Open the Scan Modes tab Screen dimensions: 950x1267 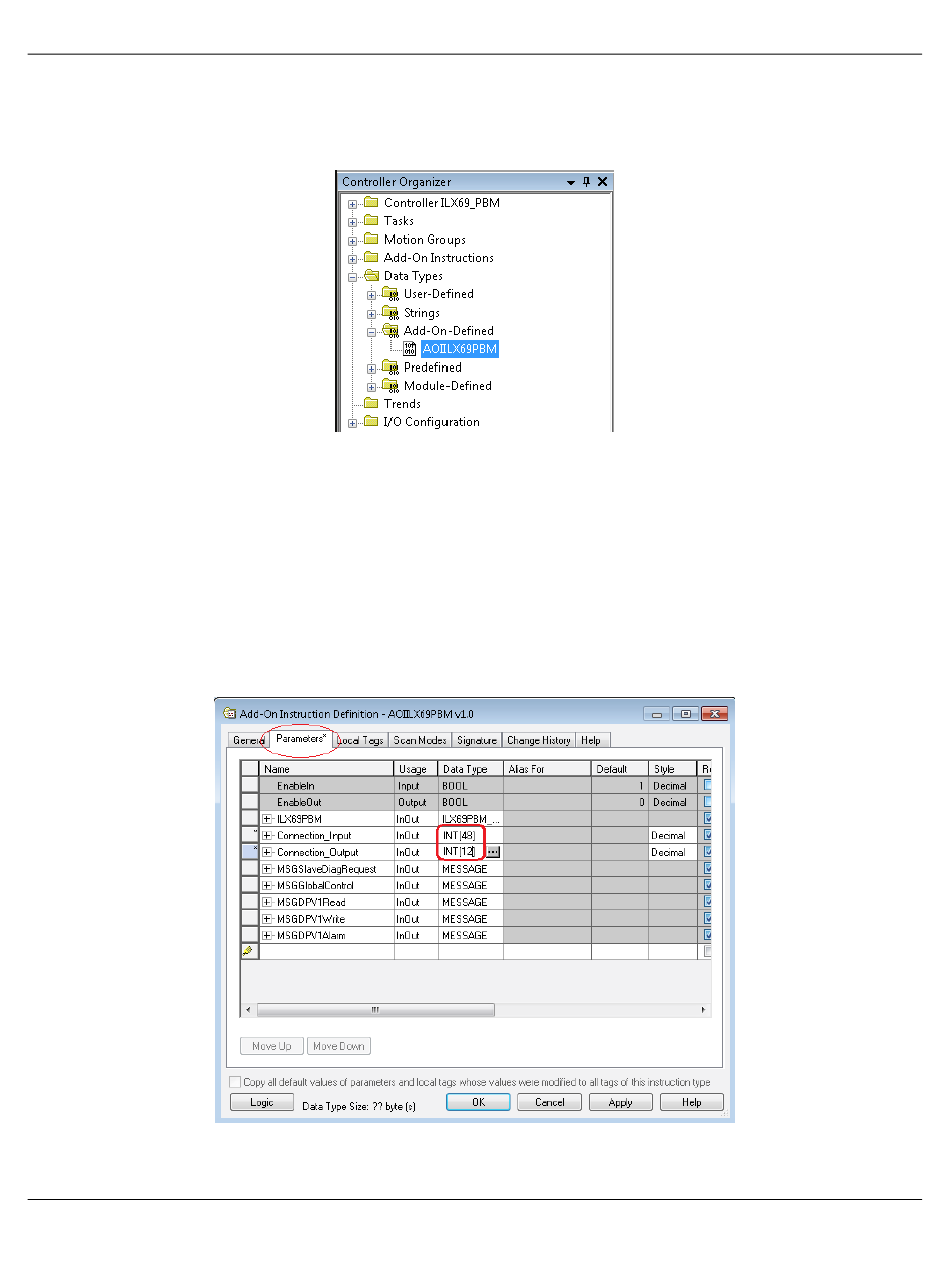420,740
